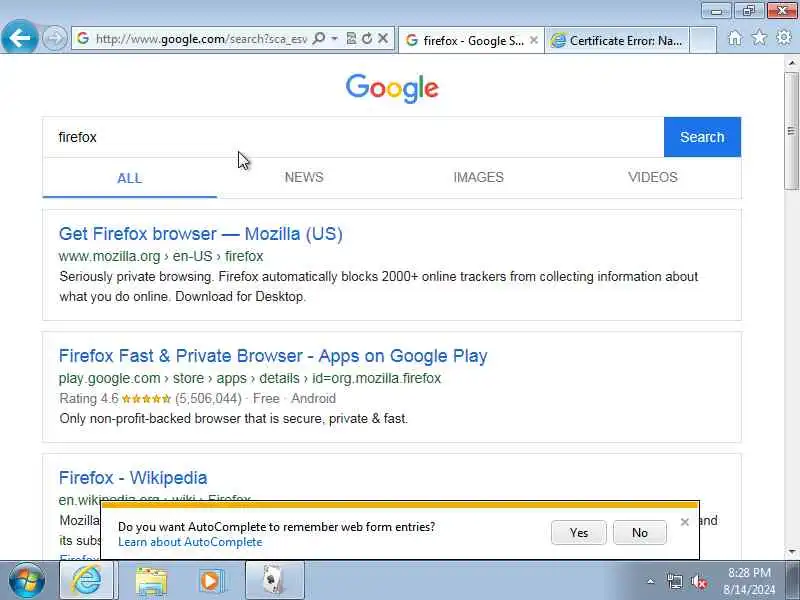This screenshot has height=600, width=800.
Task: Select the IMAGES results tab
Action: click(x=479, y=177)
